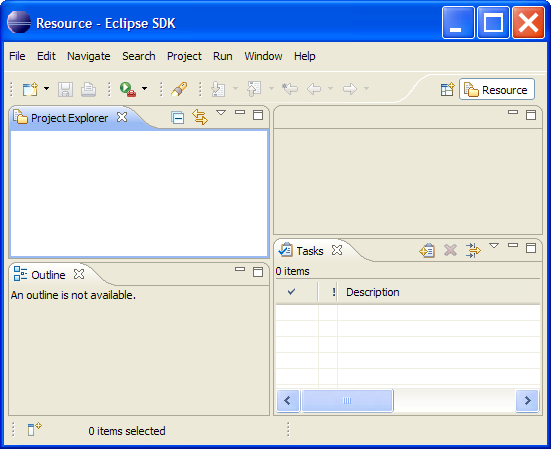The height and width of the screenshot is (449, 551).
Task: Maximize the Tasks view
Action: tap(531, 248)
